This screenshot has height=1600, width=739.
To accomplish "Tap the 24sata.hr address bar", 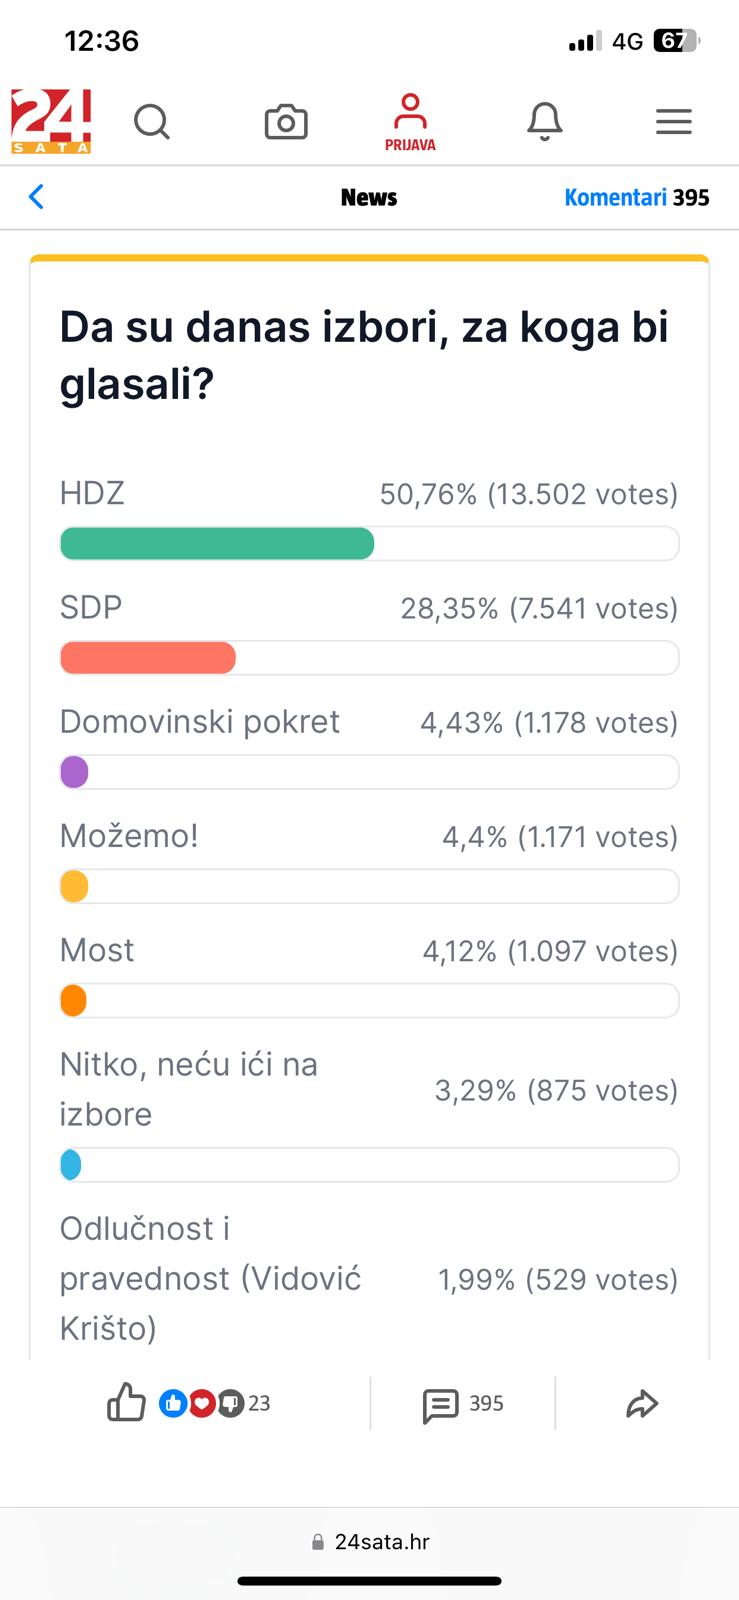I will (370, 1541).
